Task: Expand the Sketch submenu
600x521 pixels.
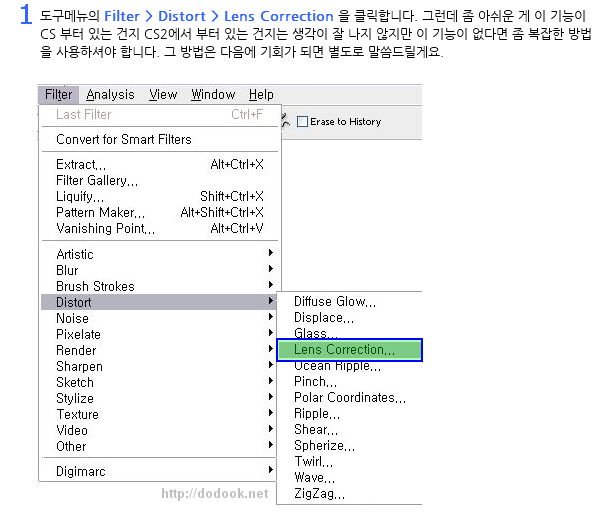Action: coord(159,383)
